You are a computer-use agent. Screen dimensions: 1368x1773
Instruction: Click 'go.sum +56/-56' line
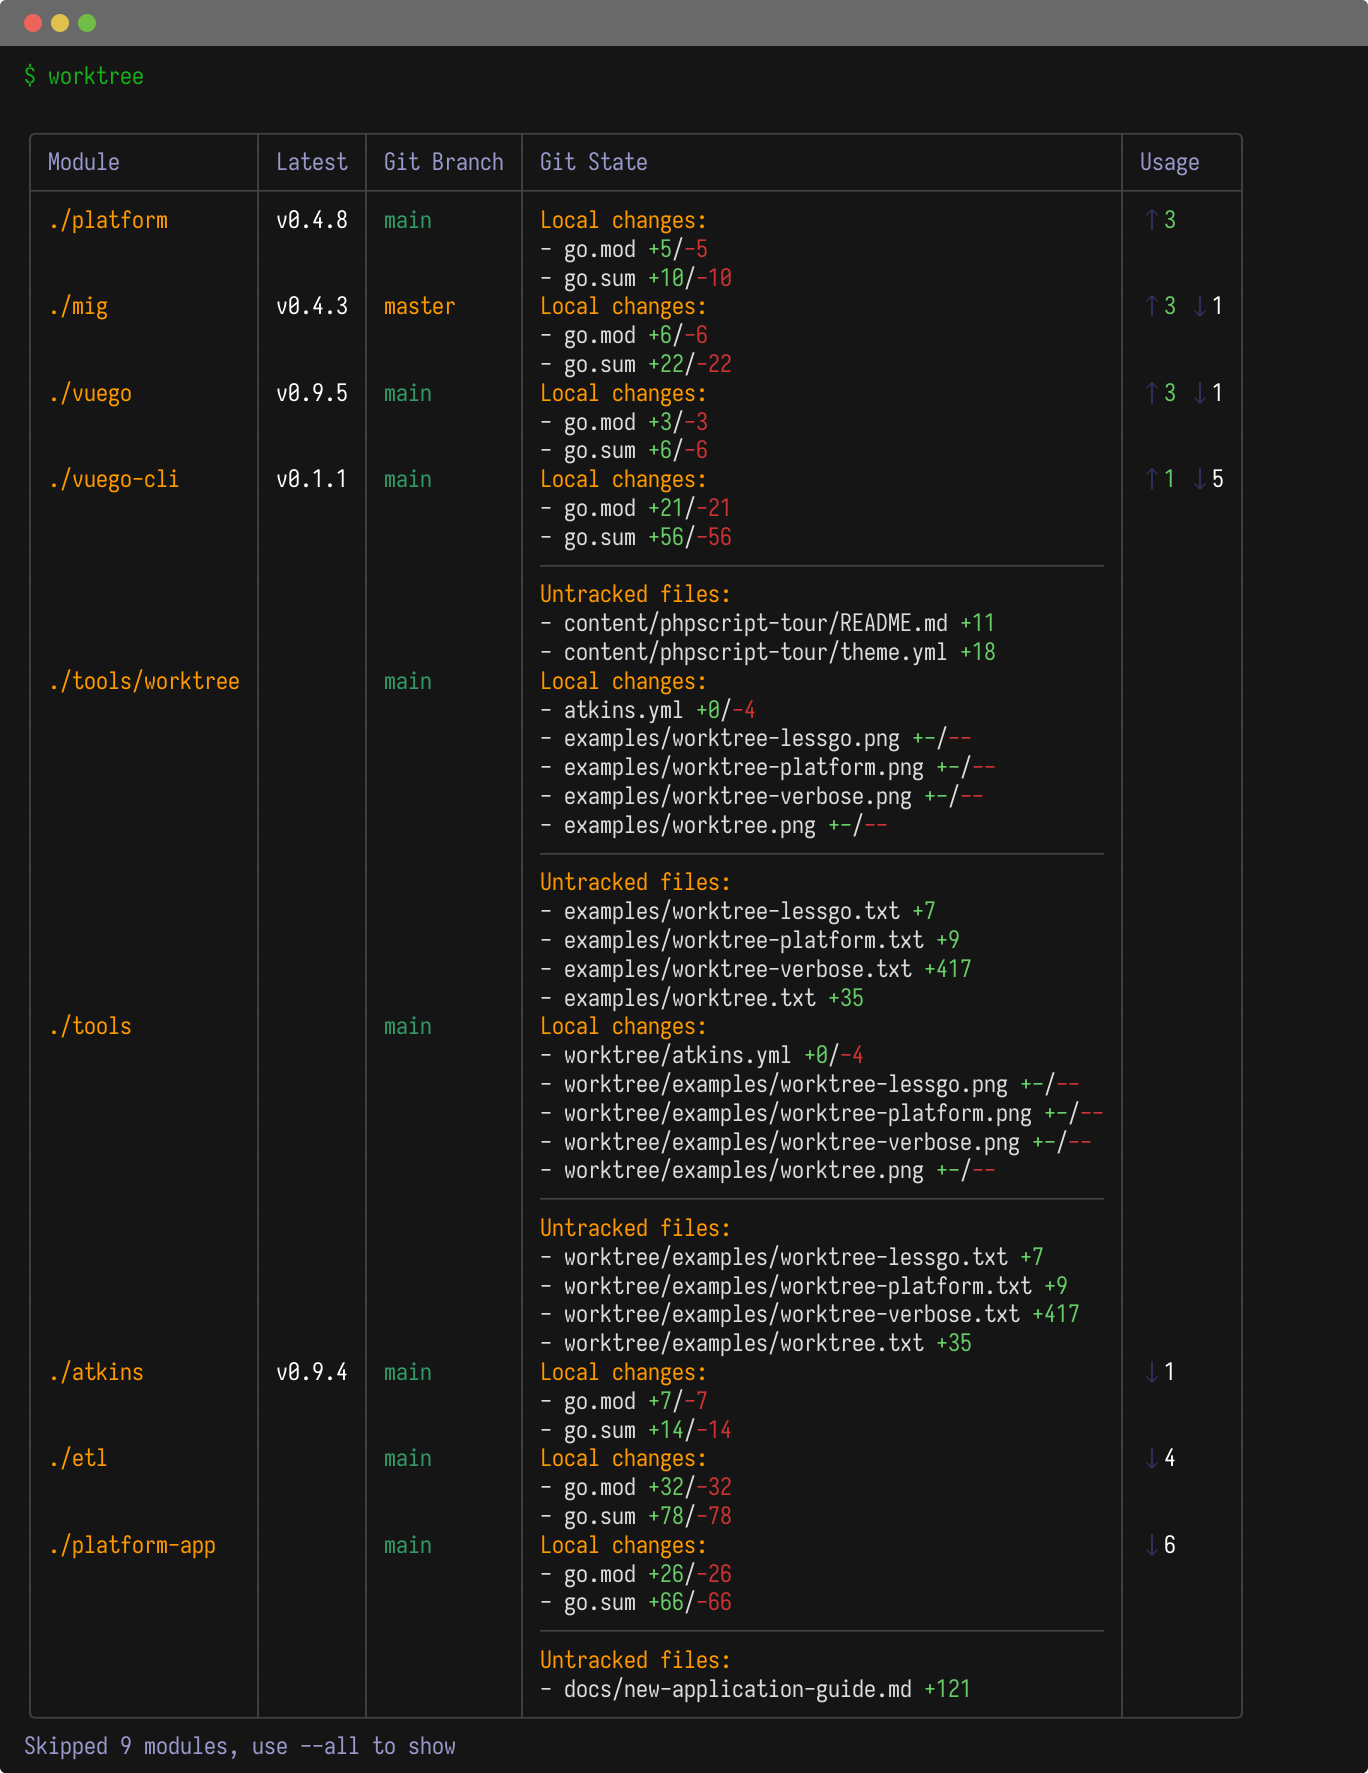[x=636, y=537]
